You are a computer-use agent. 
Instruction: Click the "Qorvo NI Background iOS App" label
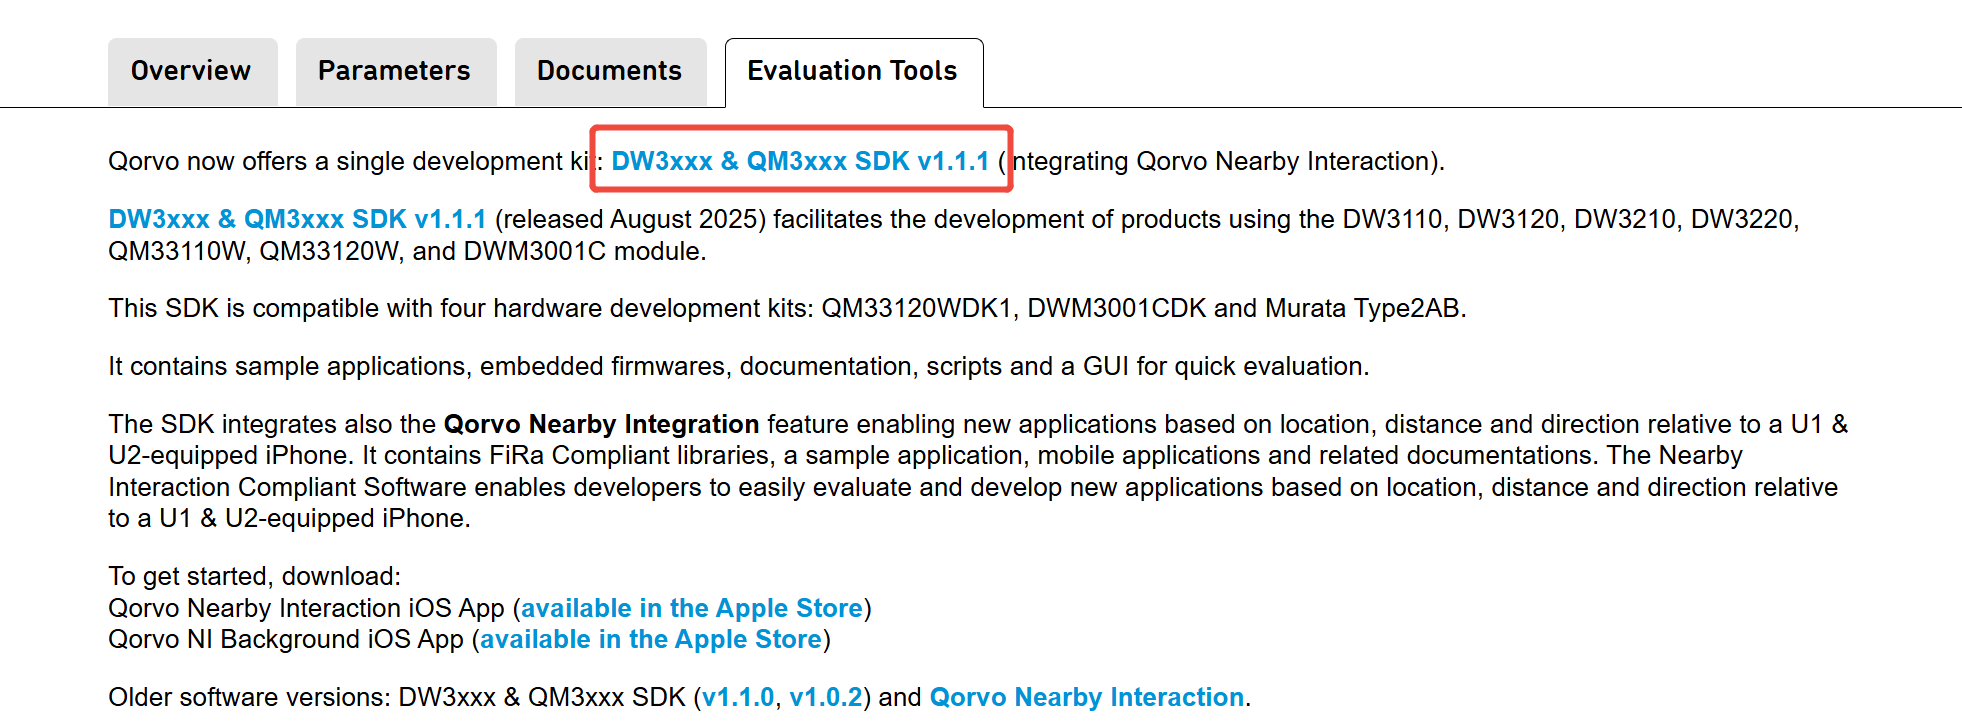click(286, 639)
